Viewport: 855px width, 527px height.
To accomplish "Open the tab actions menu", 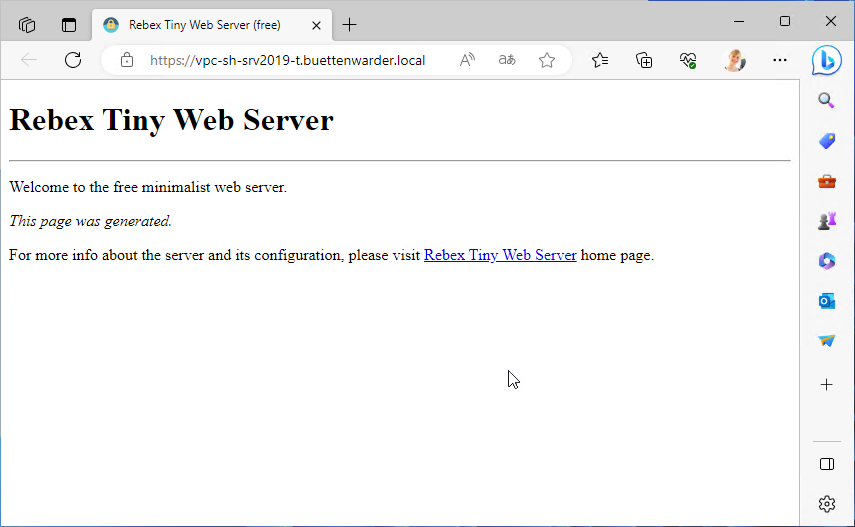I will point(69,25).
